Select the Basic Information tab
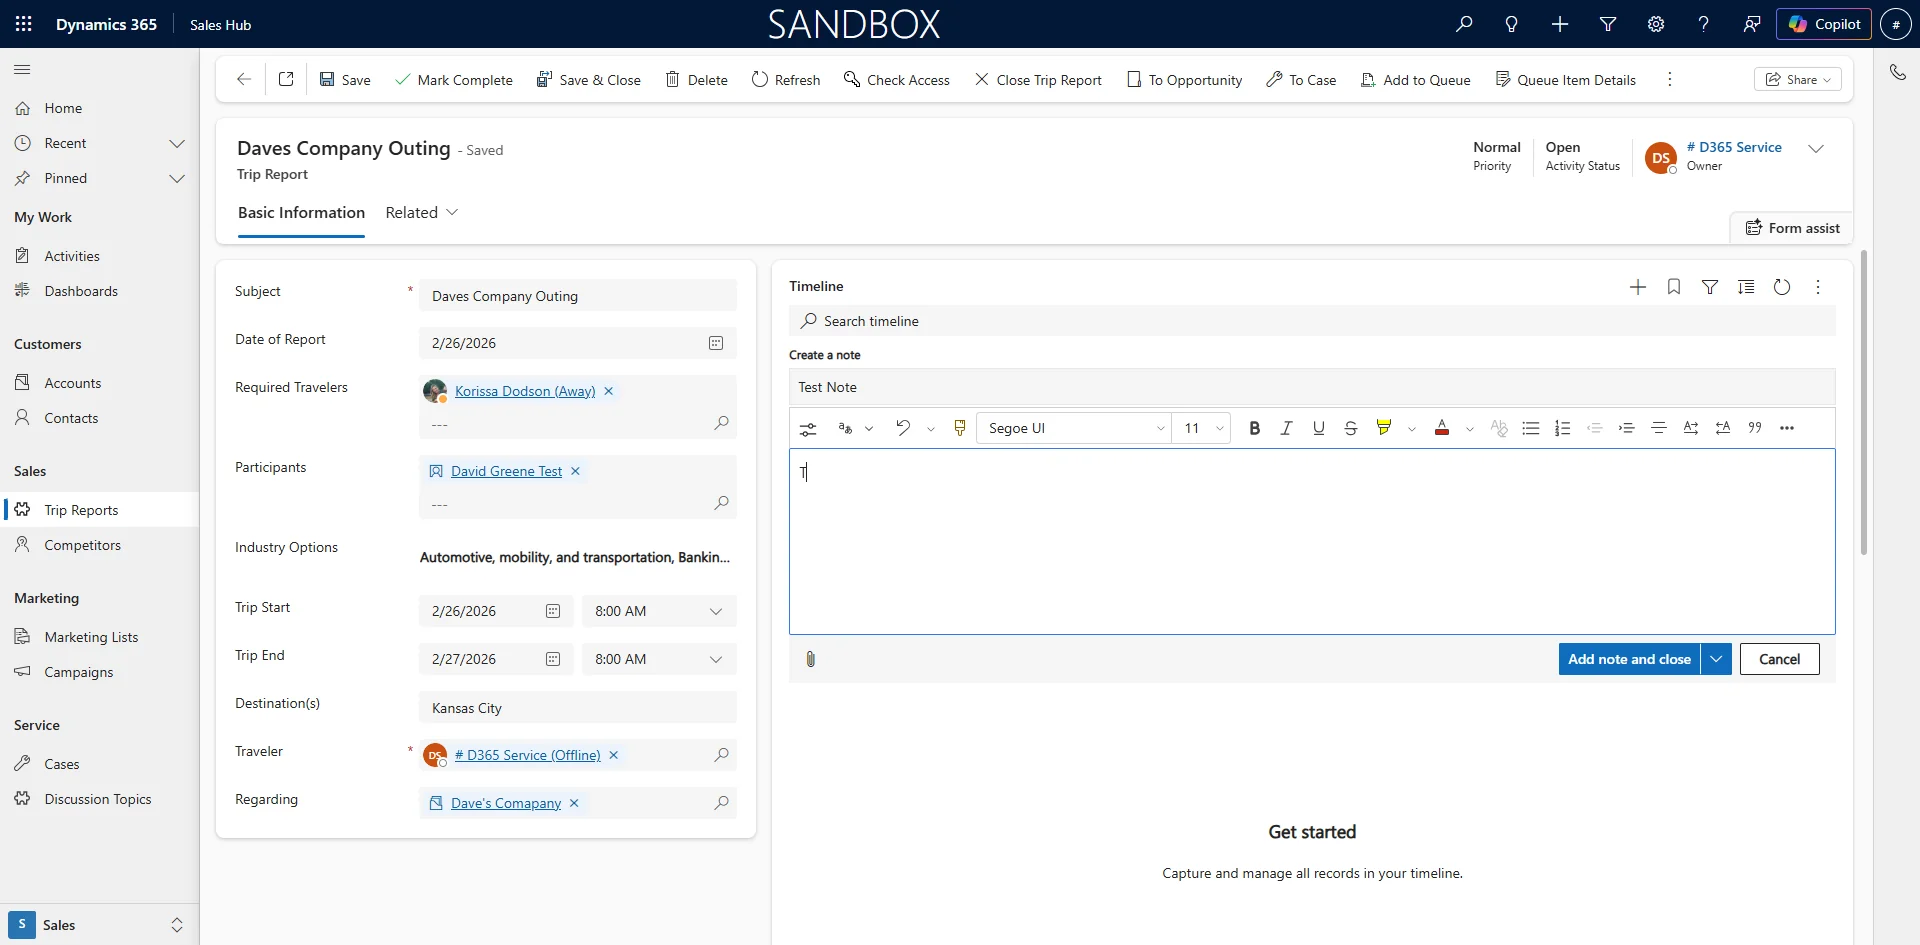Screen dimensions: 1920x945 pyautogui.click(x=300, y=212)
